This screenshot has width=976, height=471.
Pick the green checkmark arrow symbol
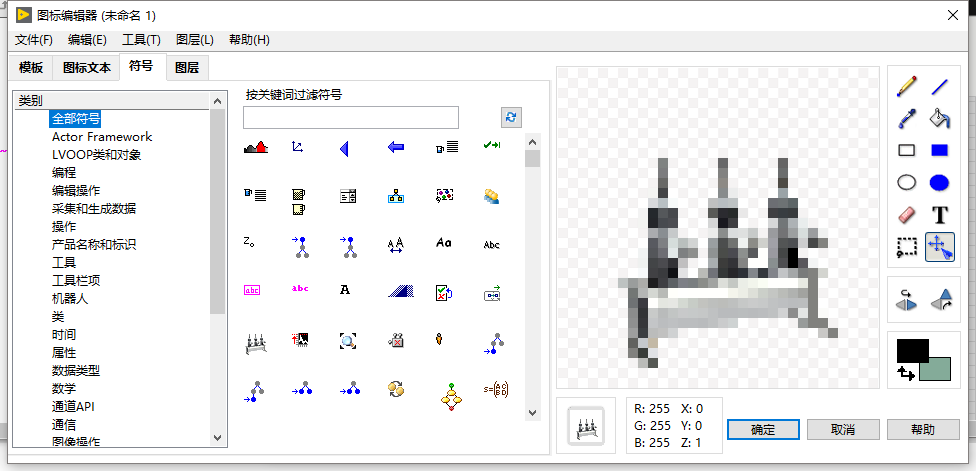click(492, 145)
